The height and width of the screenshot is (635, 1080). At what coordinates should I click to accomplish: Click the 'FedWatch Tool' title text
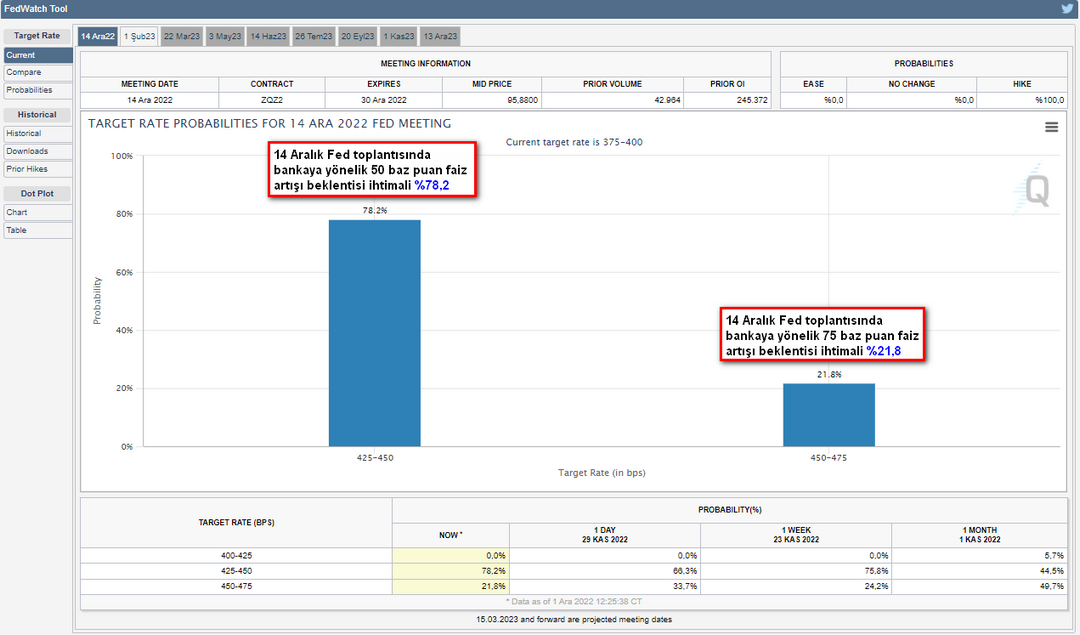pos(36,9)
